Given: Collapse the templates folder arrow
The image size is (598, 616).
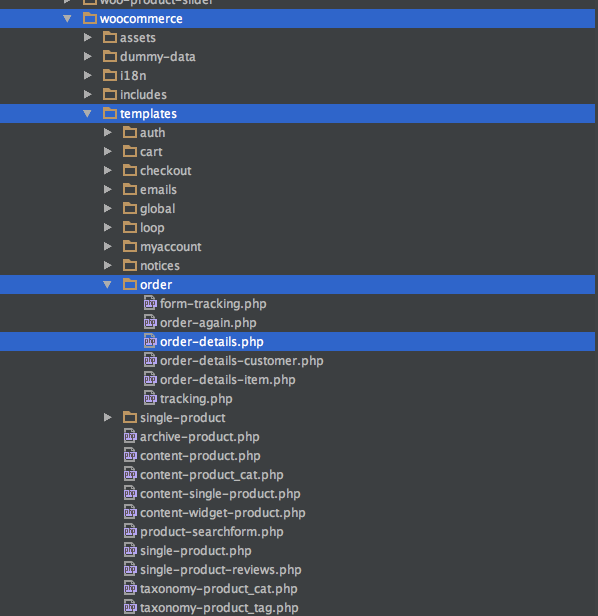Looking at the screenshot, I should pyautogui.click(x=87, y=114).
